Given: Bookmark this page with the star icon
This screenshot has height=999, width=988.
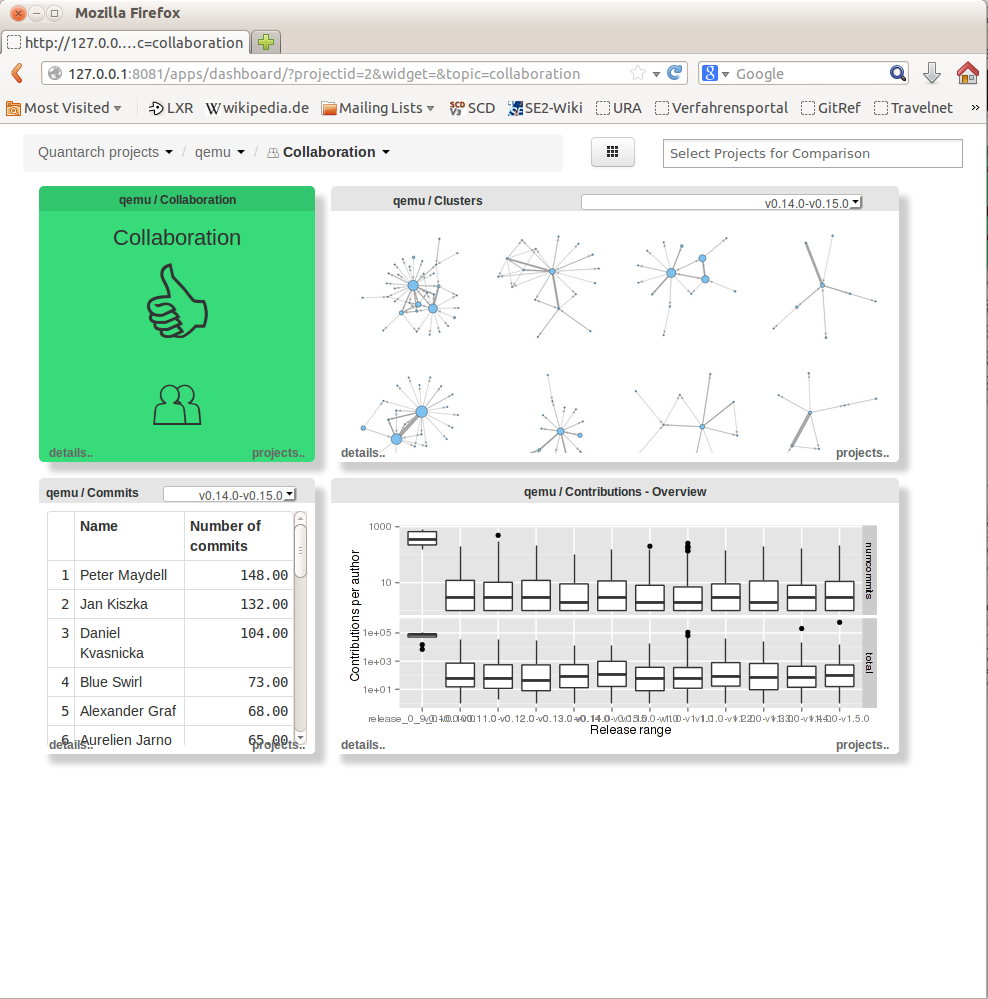Looking at the screenshot, I should tap(637, 73).
